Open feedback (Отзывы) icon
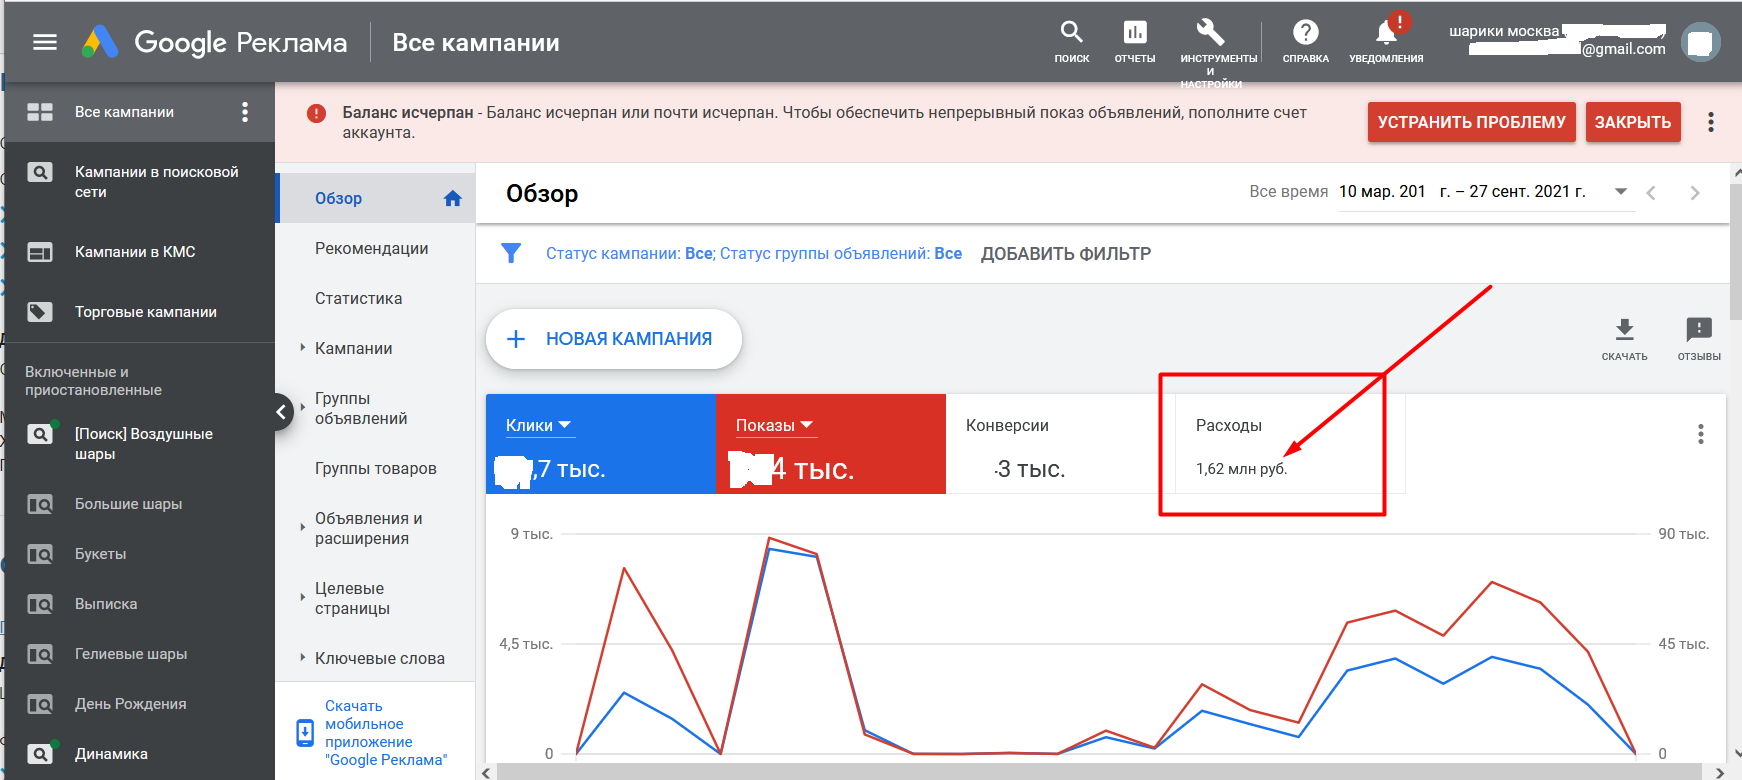1742x780 pixels. coord(1698,330)
